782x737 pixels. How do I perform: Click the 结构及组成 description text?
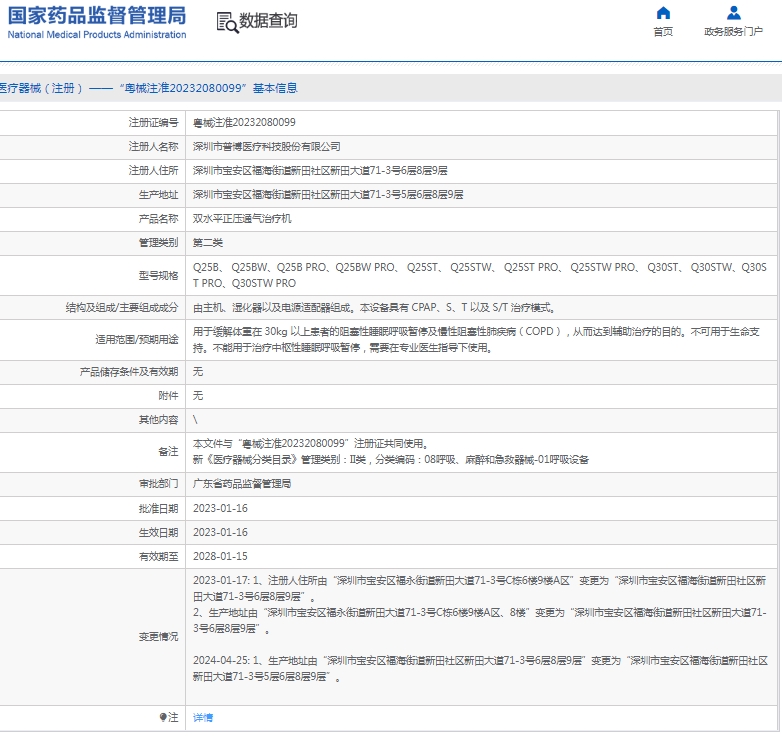[x=375, y=308]
